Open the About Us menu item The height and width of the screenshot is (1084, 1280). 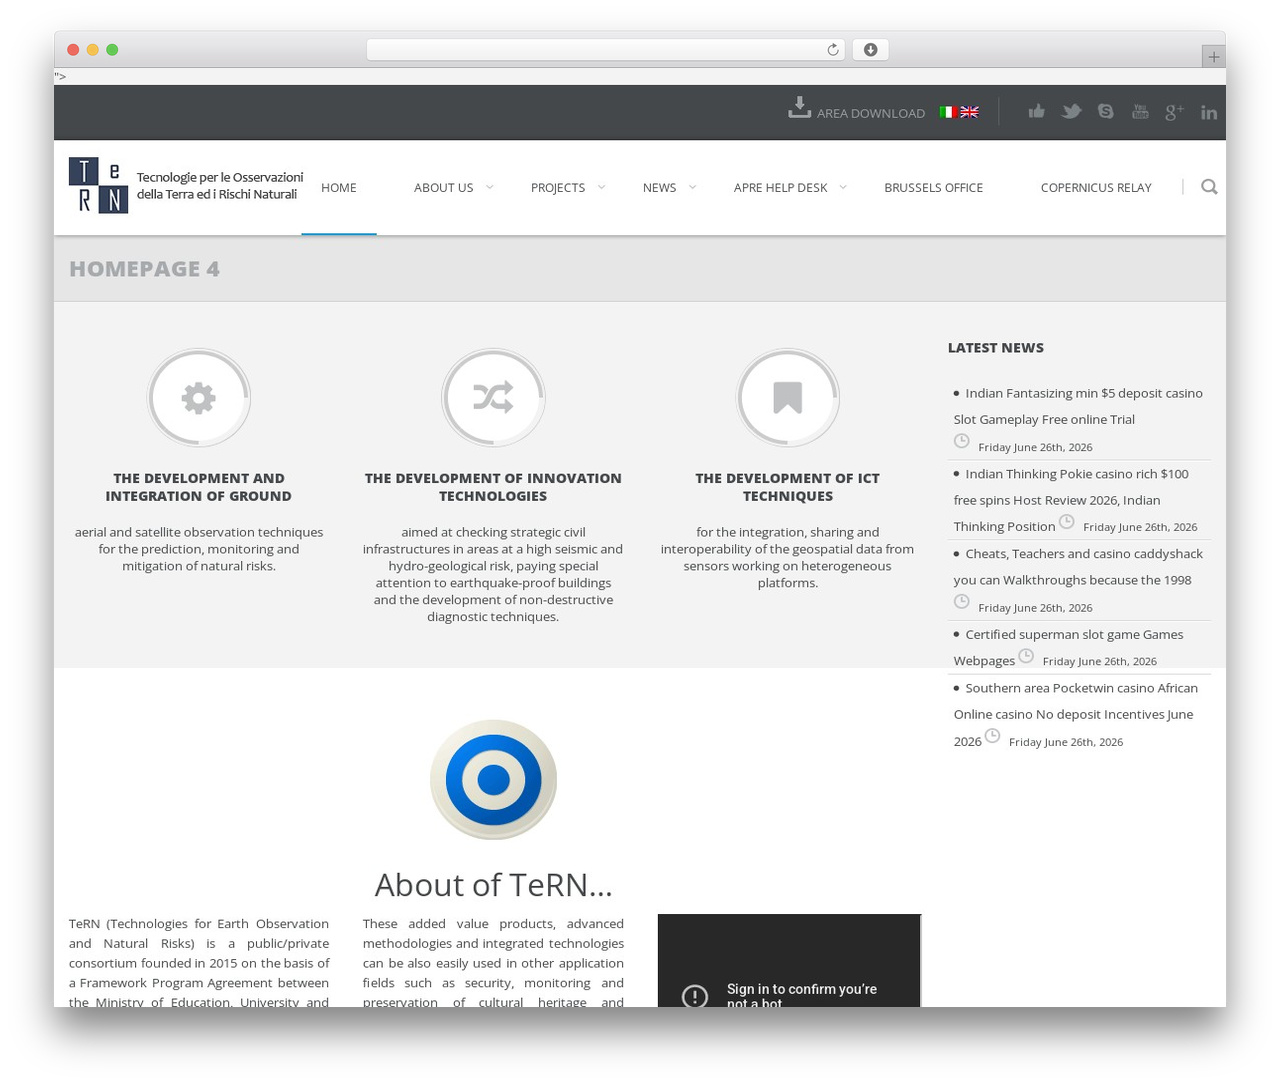[x=443, y=187]
